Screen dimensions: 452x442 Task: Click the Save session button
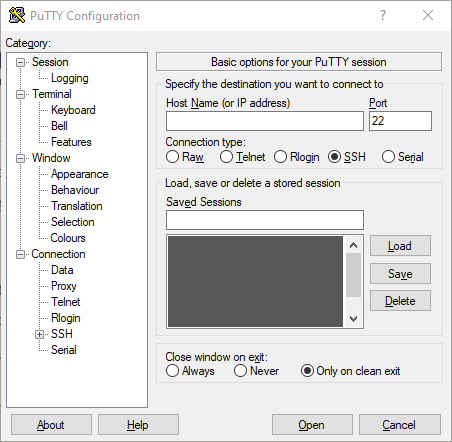[x=400, y=274]
